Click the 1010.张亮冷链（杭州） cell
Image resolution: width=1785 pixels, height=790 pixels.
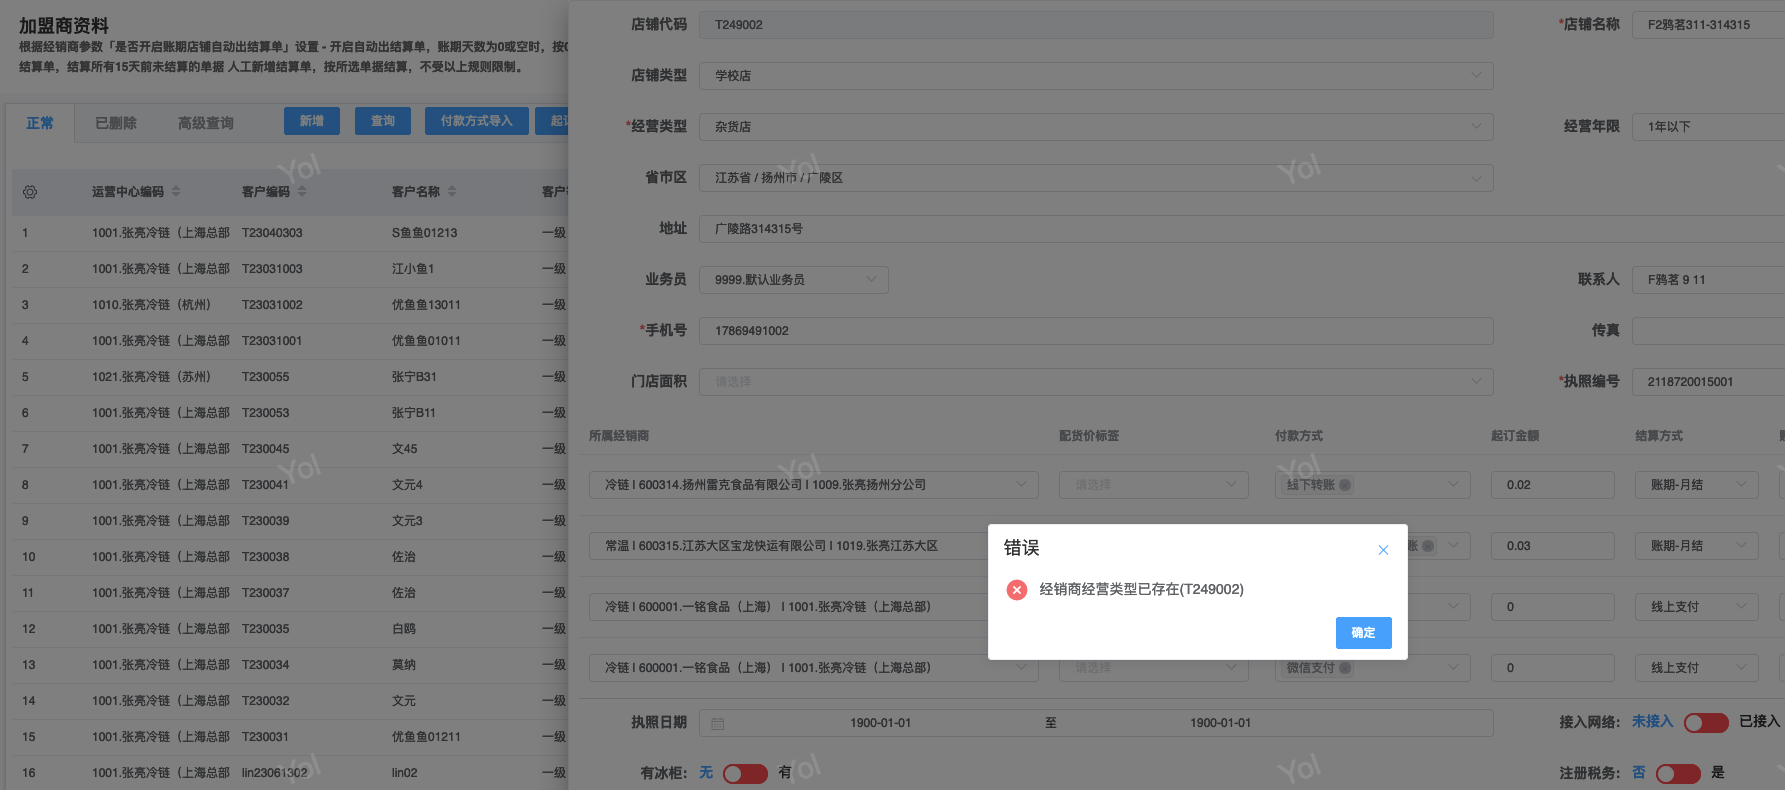151,305
